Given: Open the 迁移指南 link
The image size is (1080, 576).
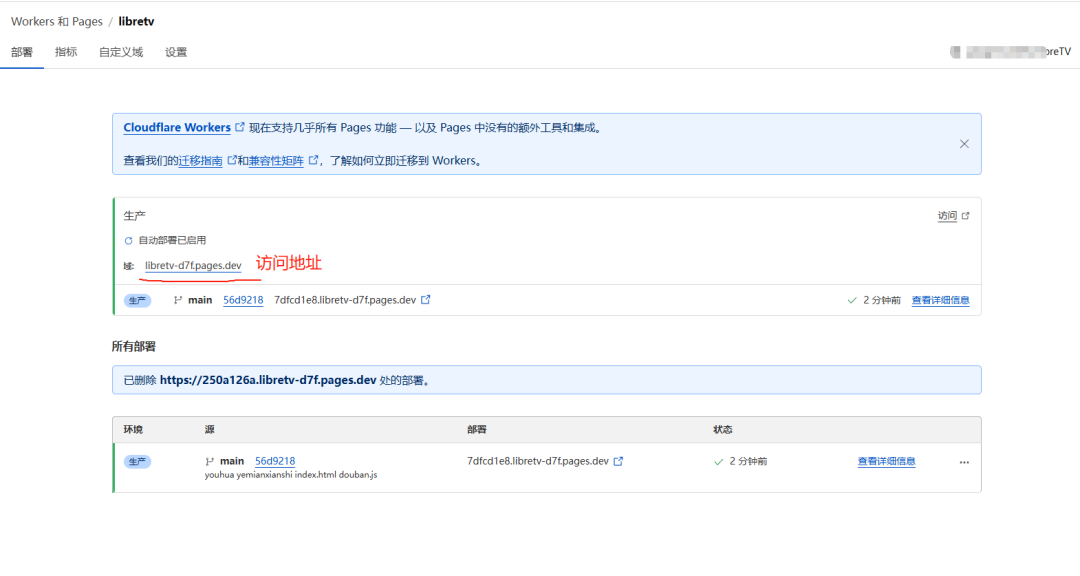Looking at the screenshot, I should point(200,160).
